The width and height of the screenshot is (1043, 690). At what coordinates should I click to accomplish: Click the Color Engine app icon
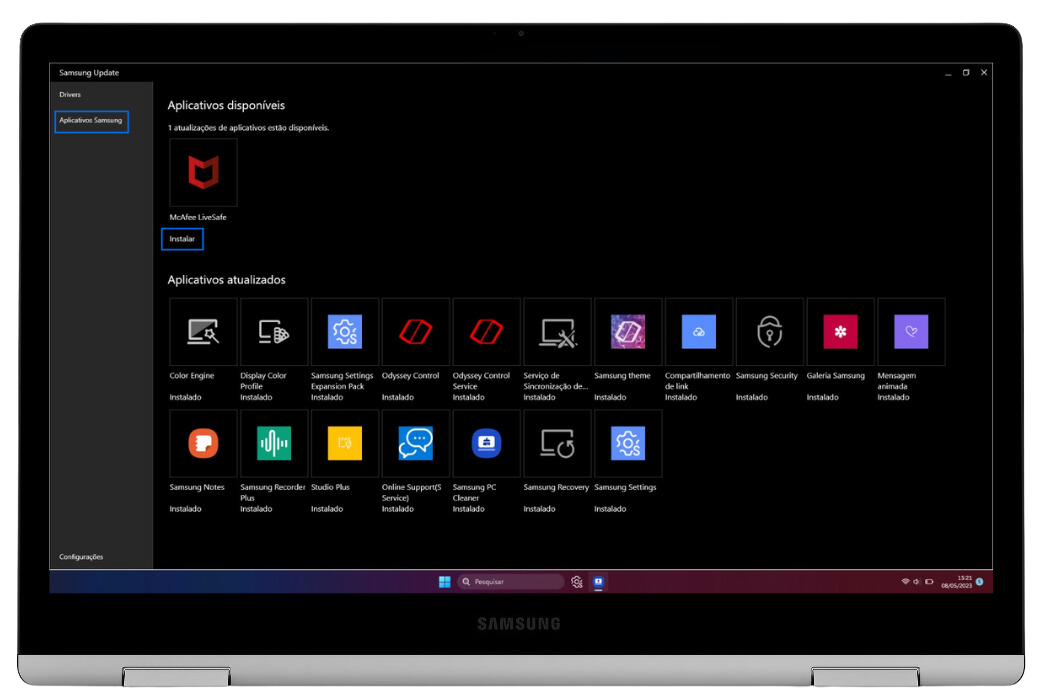[x=204, y=331]
